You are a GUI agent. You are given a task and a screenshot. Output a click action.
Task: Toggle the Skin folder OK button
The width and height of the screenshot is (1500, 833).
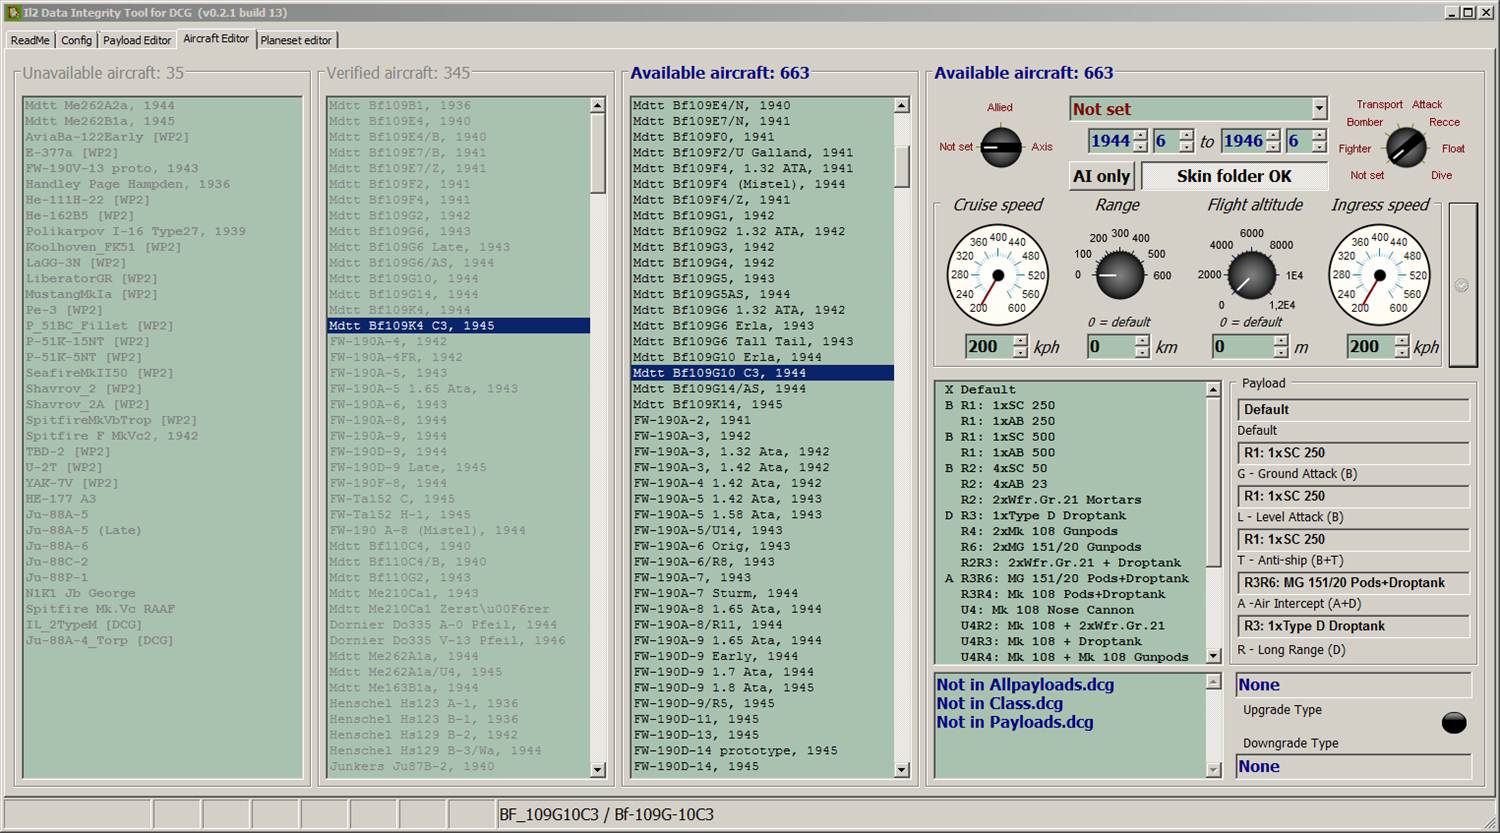click(x=1234, y=176)
